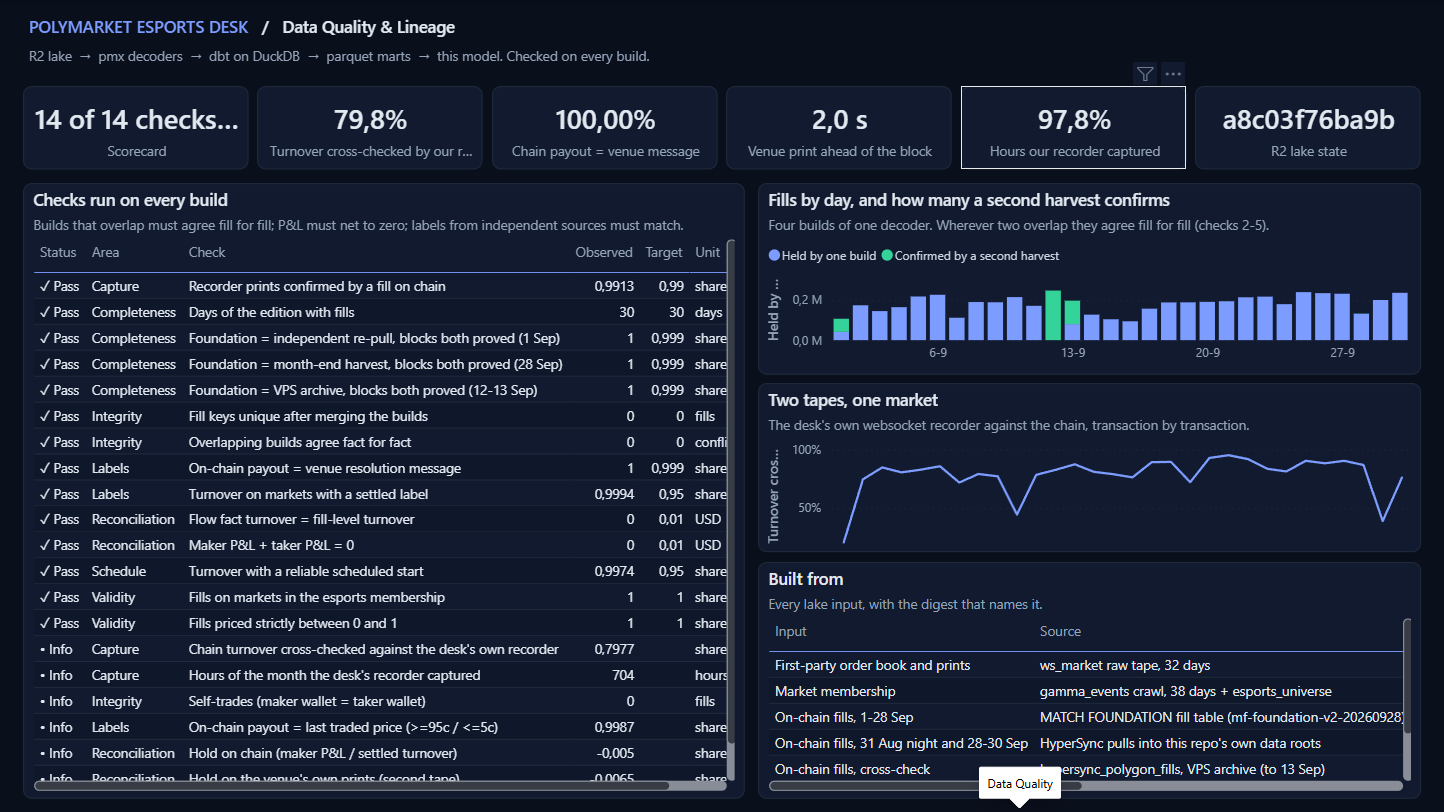This screenshot has height=812, width=1444.
Task: Click the 'Two tapes, one market' chart title
Action: pyautogui.click(x=853, y=400)
